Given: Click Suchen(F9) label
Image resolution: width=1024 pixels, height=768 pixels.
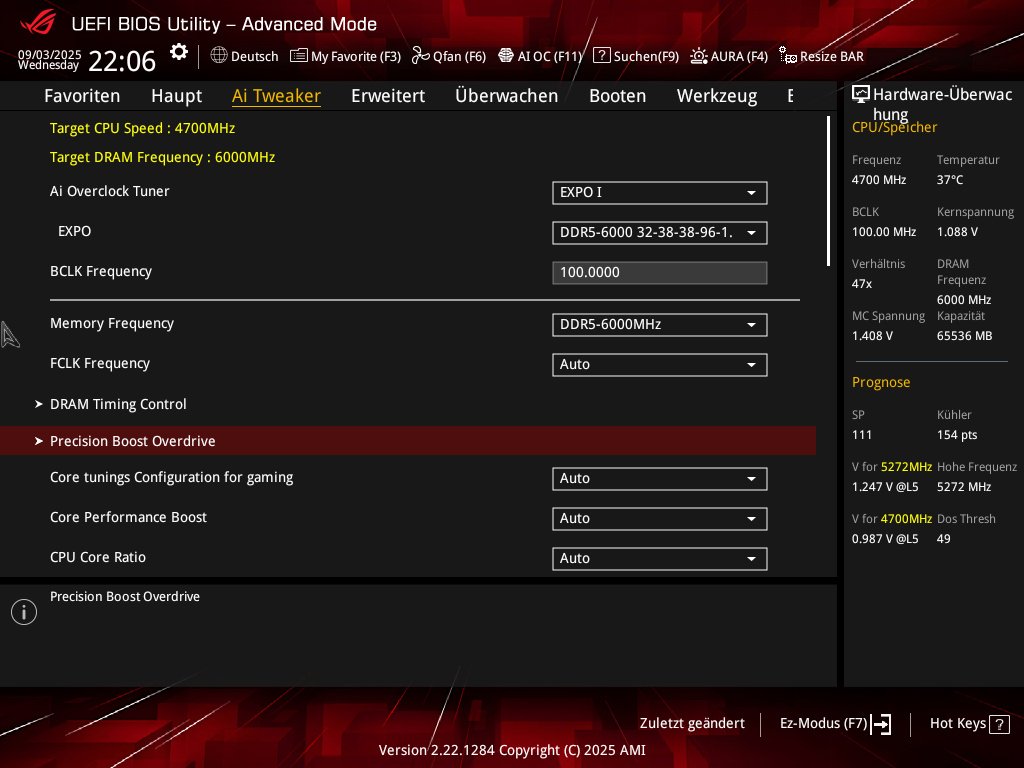Looking at the screenshot, I should pyautogui.click(x=646, y=56).
